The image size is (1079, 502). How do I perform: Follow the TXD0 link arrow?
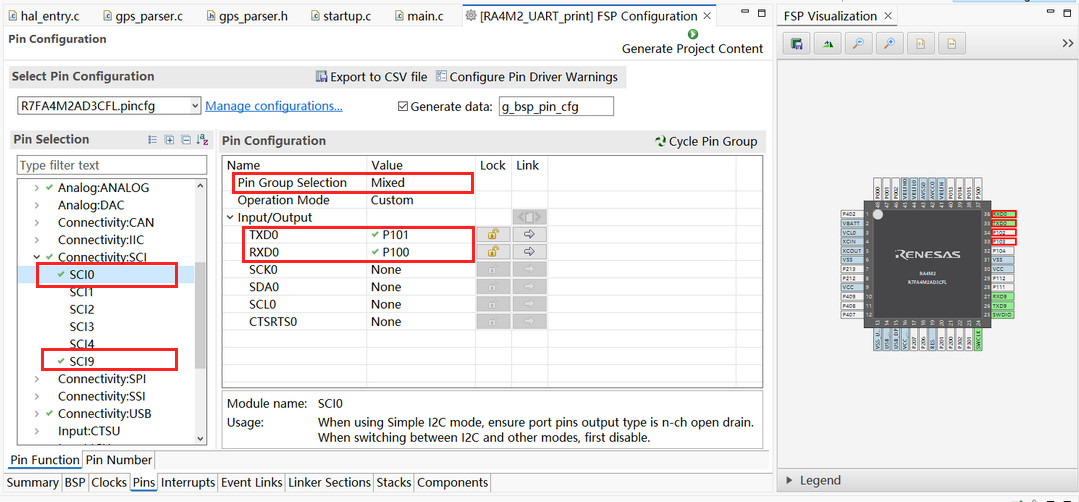529,234
